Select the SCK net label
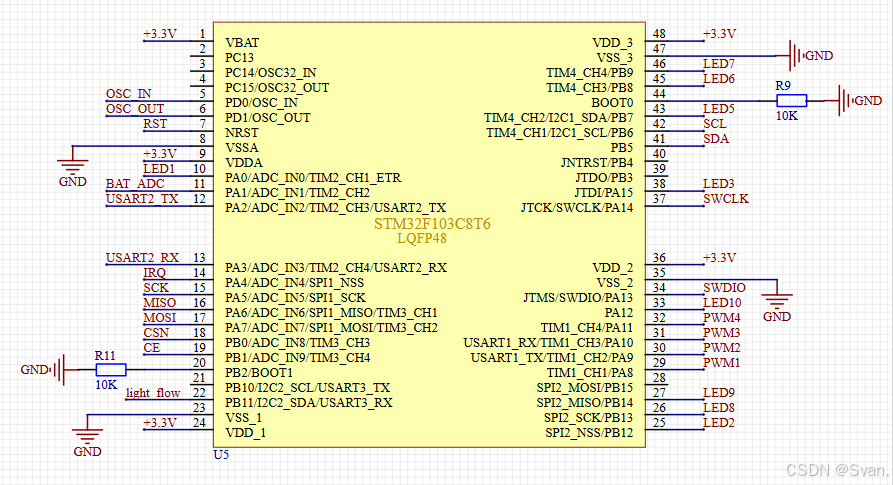Viewport: 893px width, 485px height. [x=155, y=288]
